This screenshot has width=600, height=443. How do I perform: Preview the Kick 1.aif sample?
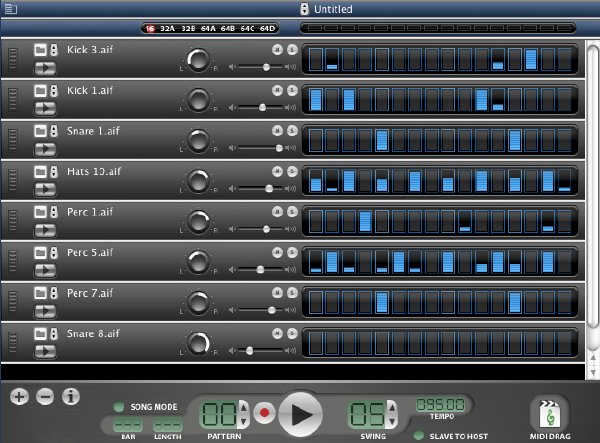click(x=45, y=109)
